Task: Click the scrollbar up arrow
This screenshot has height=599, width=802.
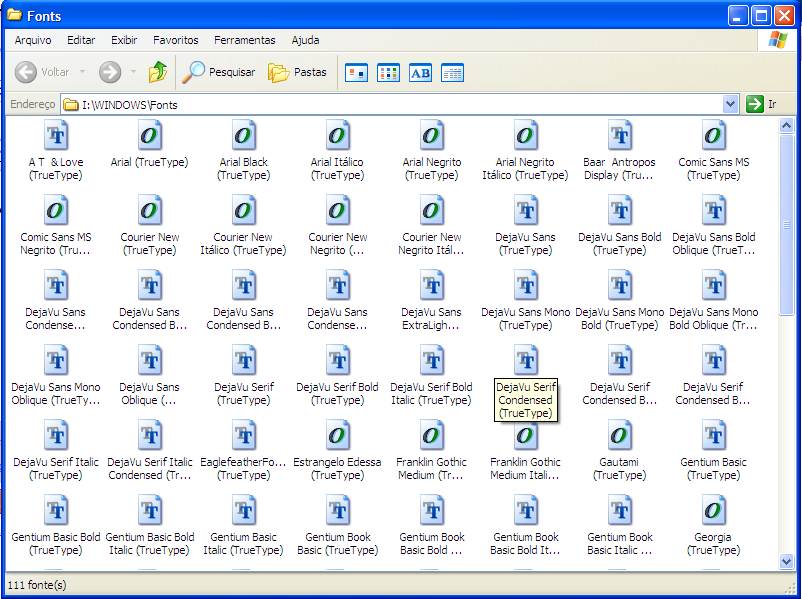Action: pyautogui.click(x=786, y=125)
